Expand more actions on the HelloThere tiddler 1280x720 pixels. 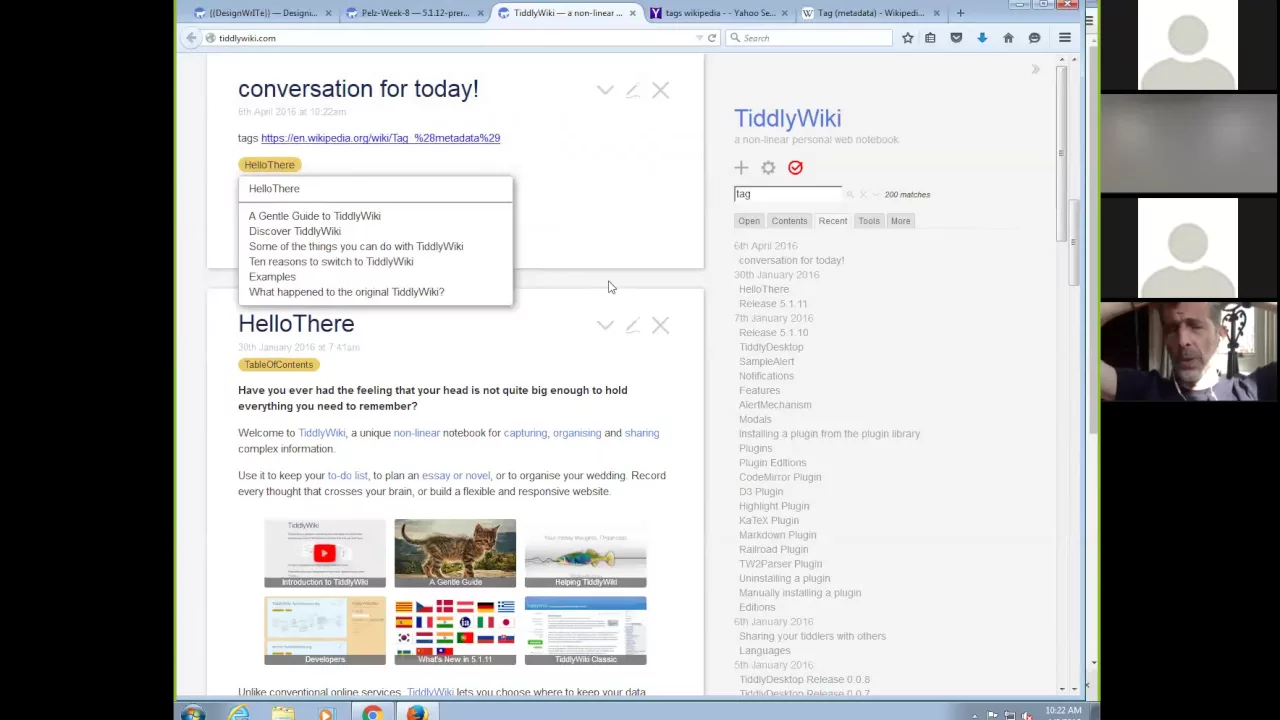point(605,325)
